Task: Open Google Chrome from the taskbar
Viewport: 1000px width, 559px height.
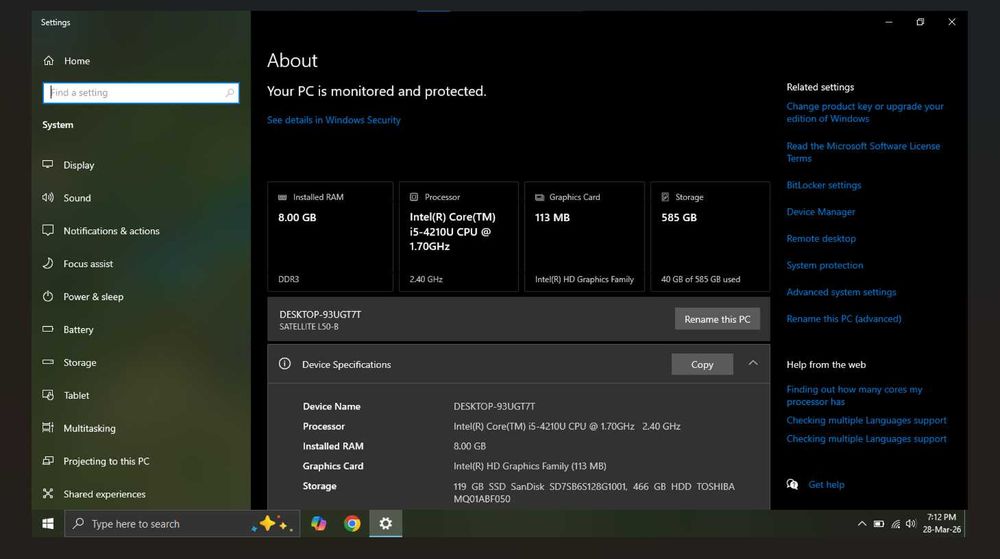Action: [x=352, y=524]
